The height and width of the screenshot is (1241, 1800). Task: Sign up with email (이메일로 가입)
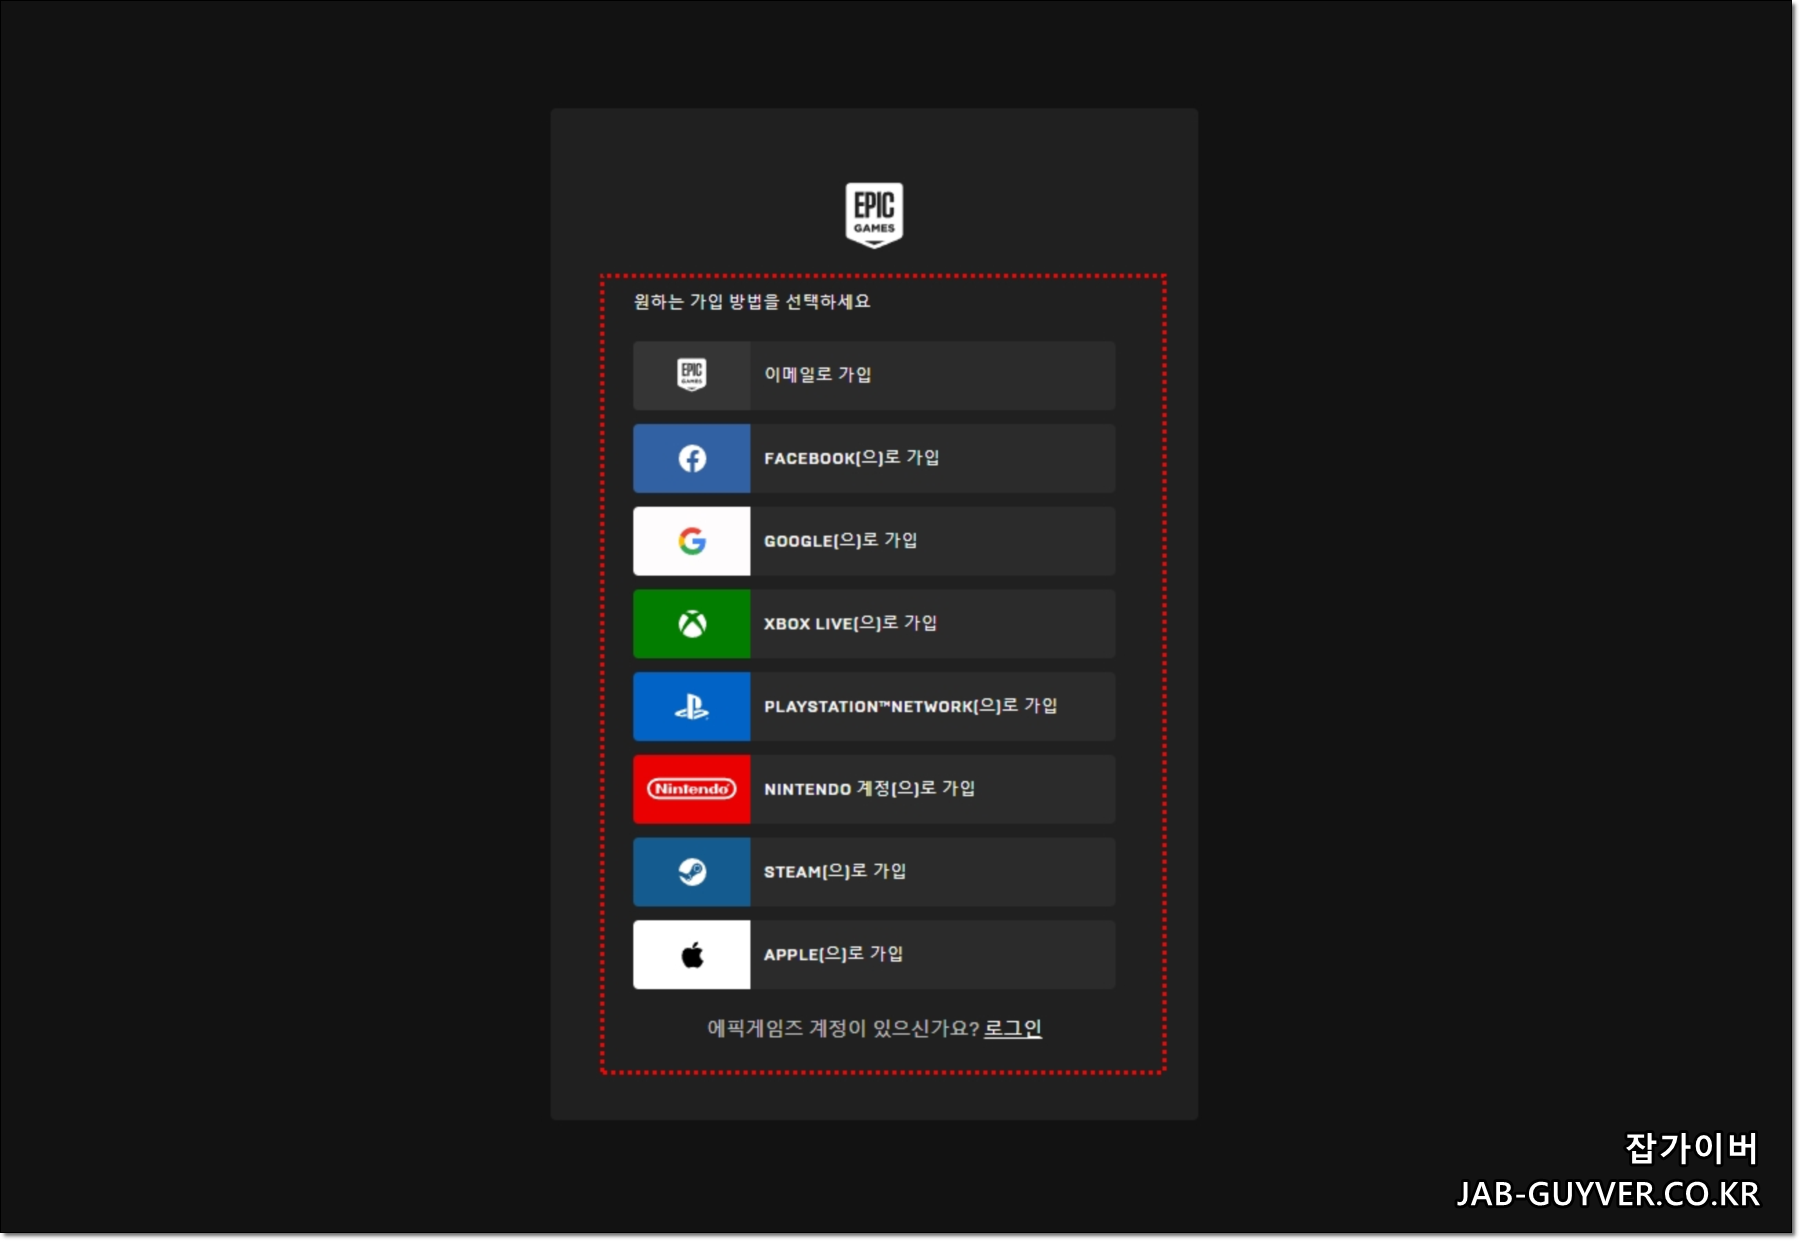coord(874,375)
